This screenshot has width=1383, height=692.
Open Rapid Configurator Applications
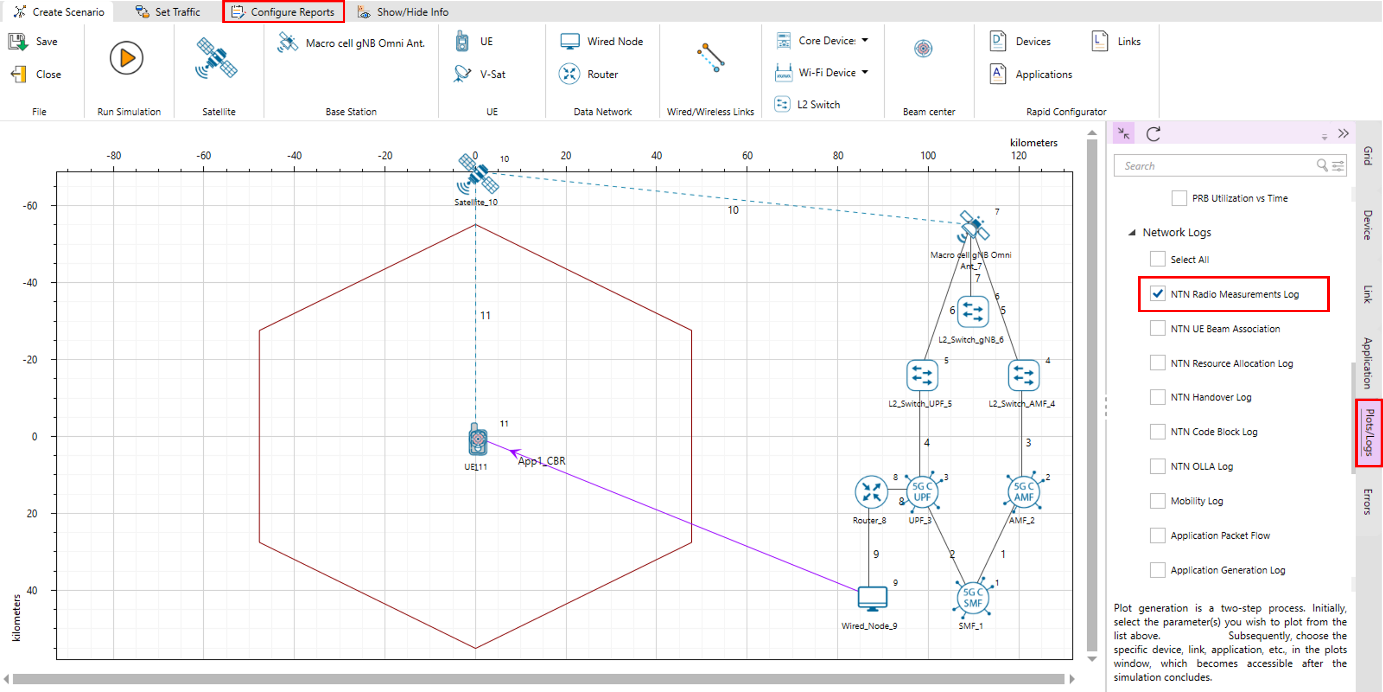tap(1031, 74)
